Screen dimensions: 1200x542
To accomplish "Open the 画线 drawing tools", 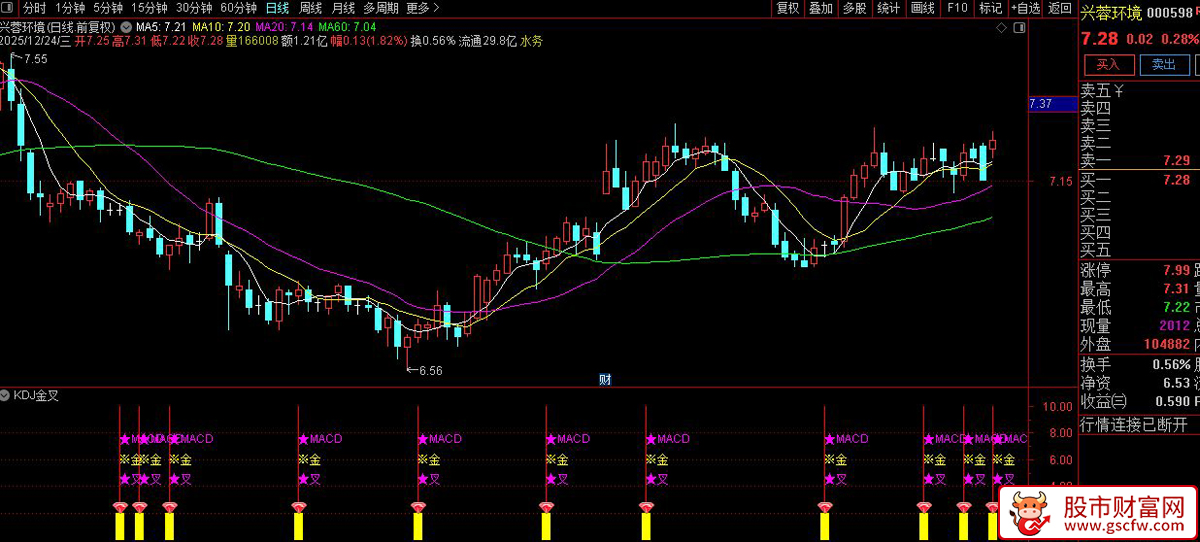I will (922, 8).
